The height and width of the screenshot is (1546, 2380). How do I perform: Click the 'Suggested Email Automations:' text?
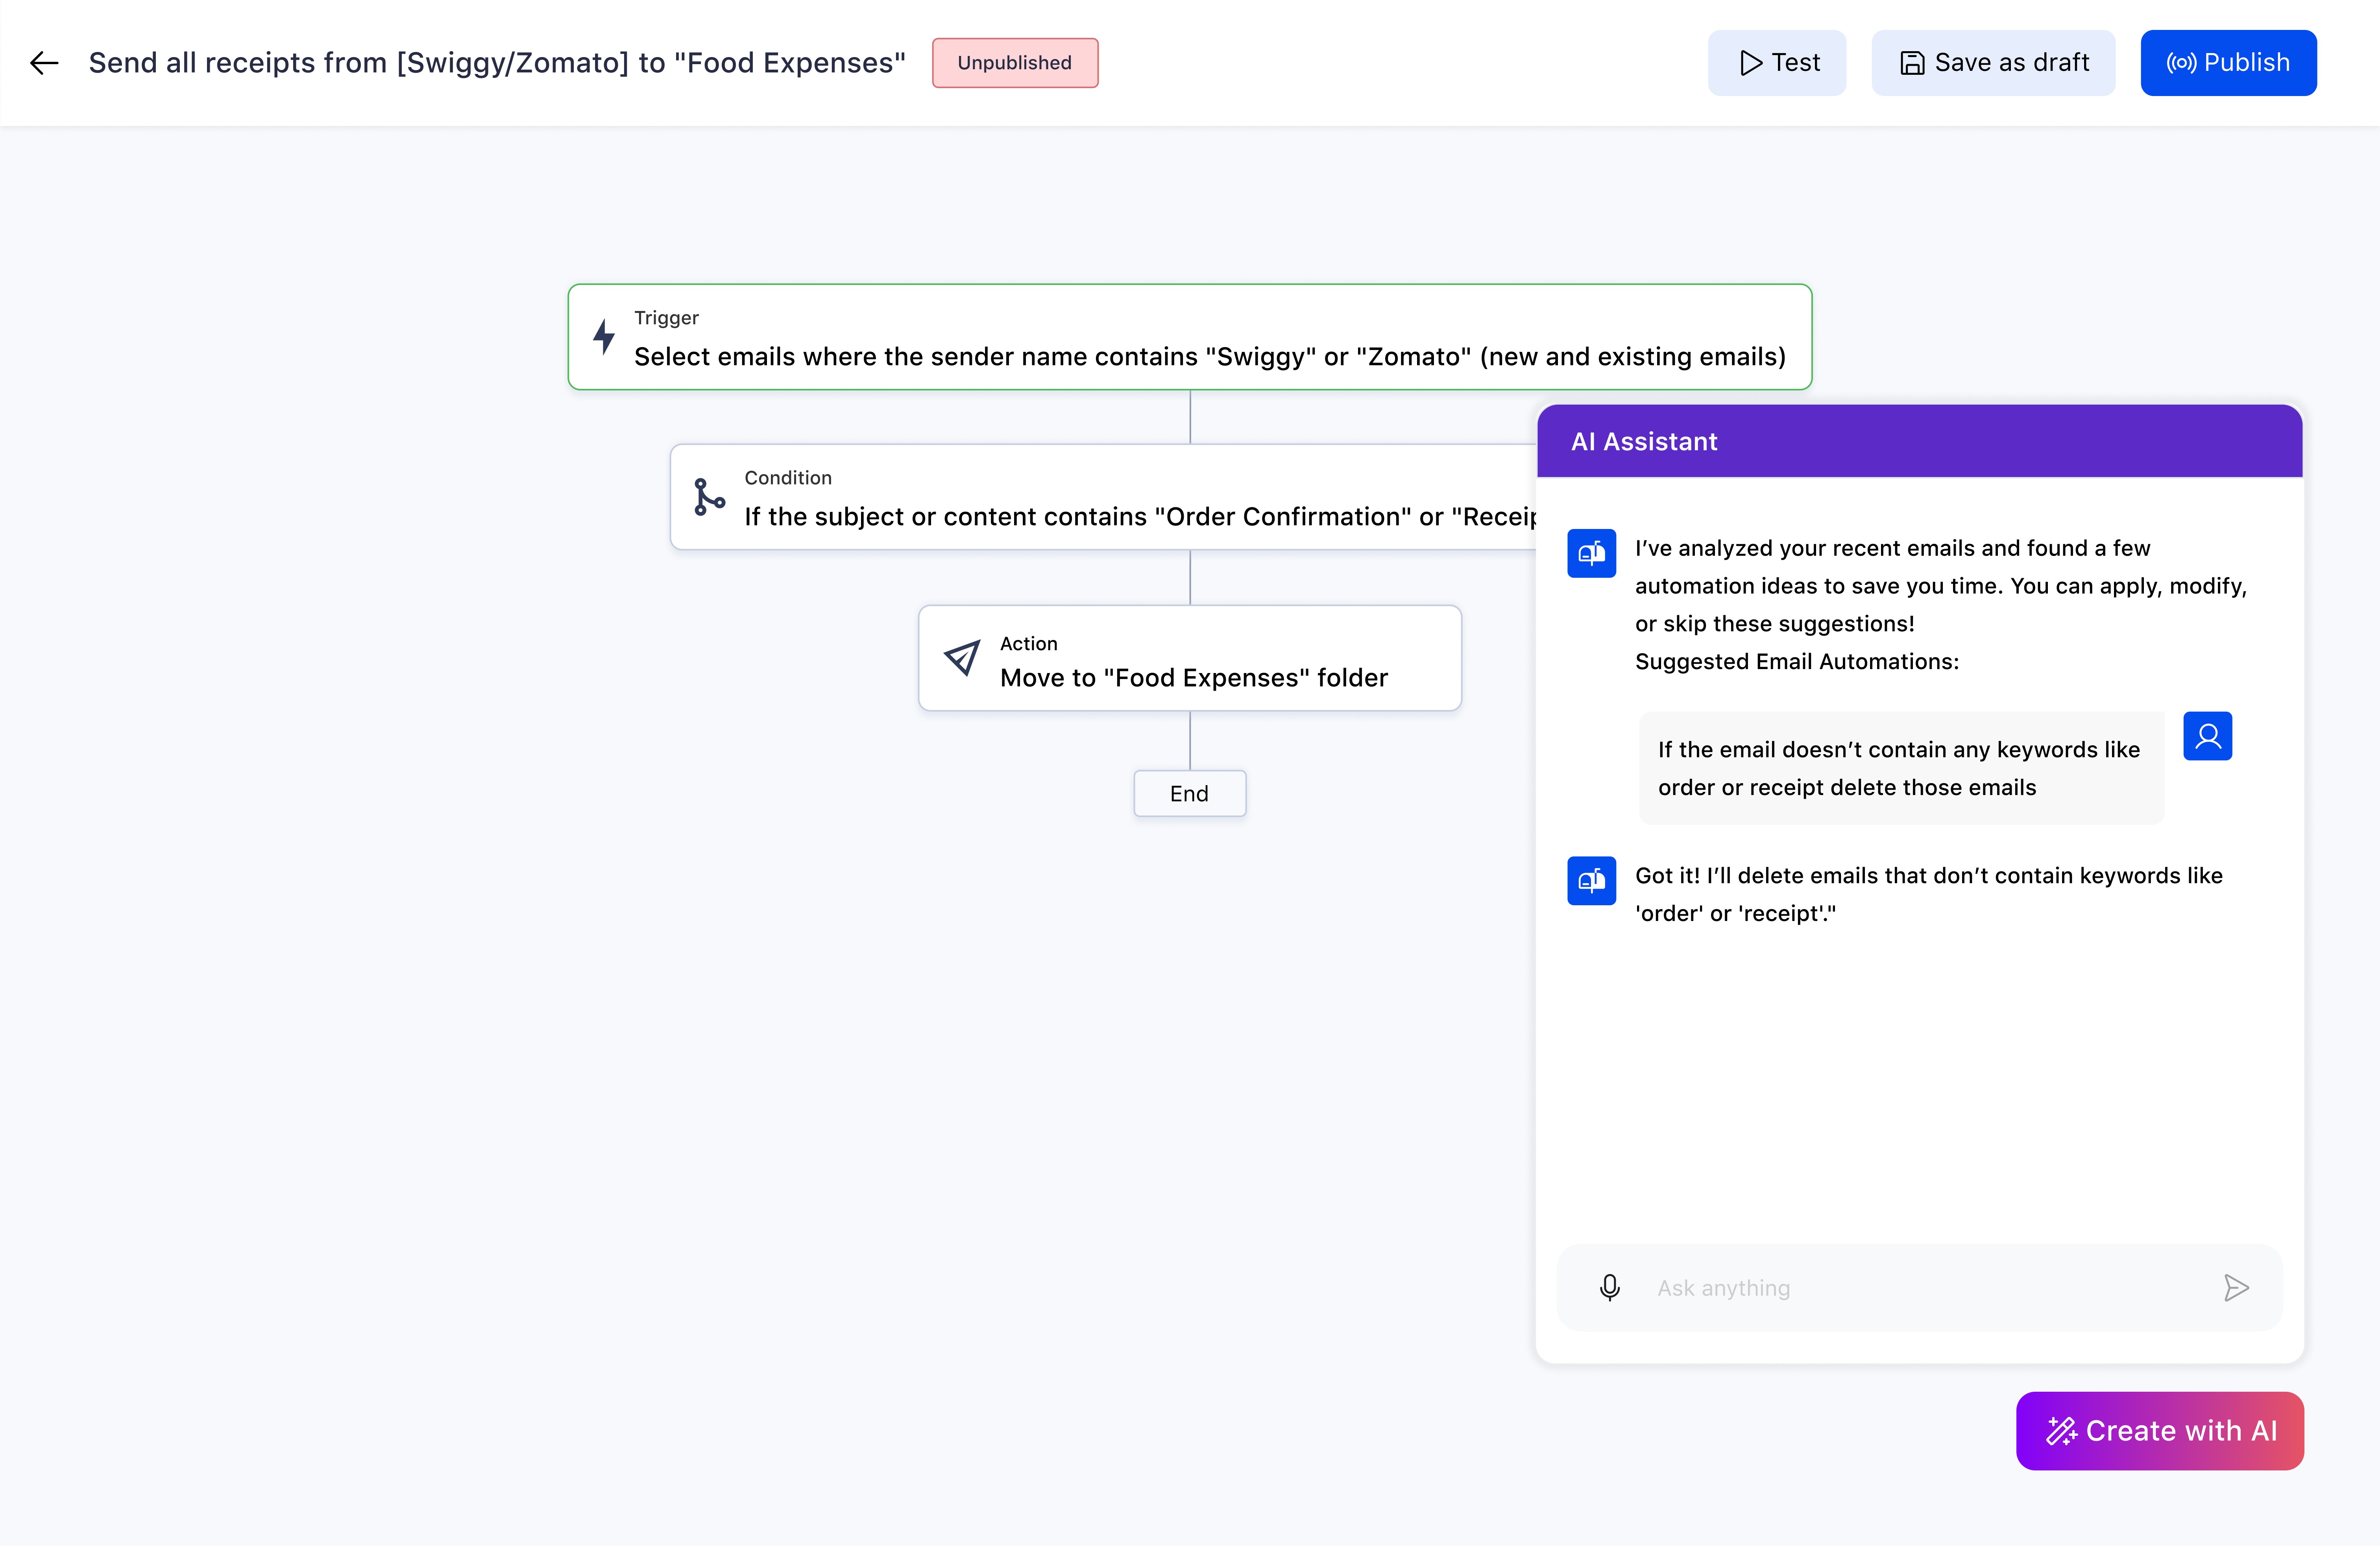pyautogui.click(x=1796, y=662)
